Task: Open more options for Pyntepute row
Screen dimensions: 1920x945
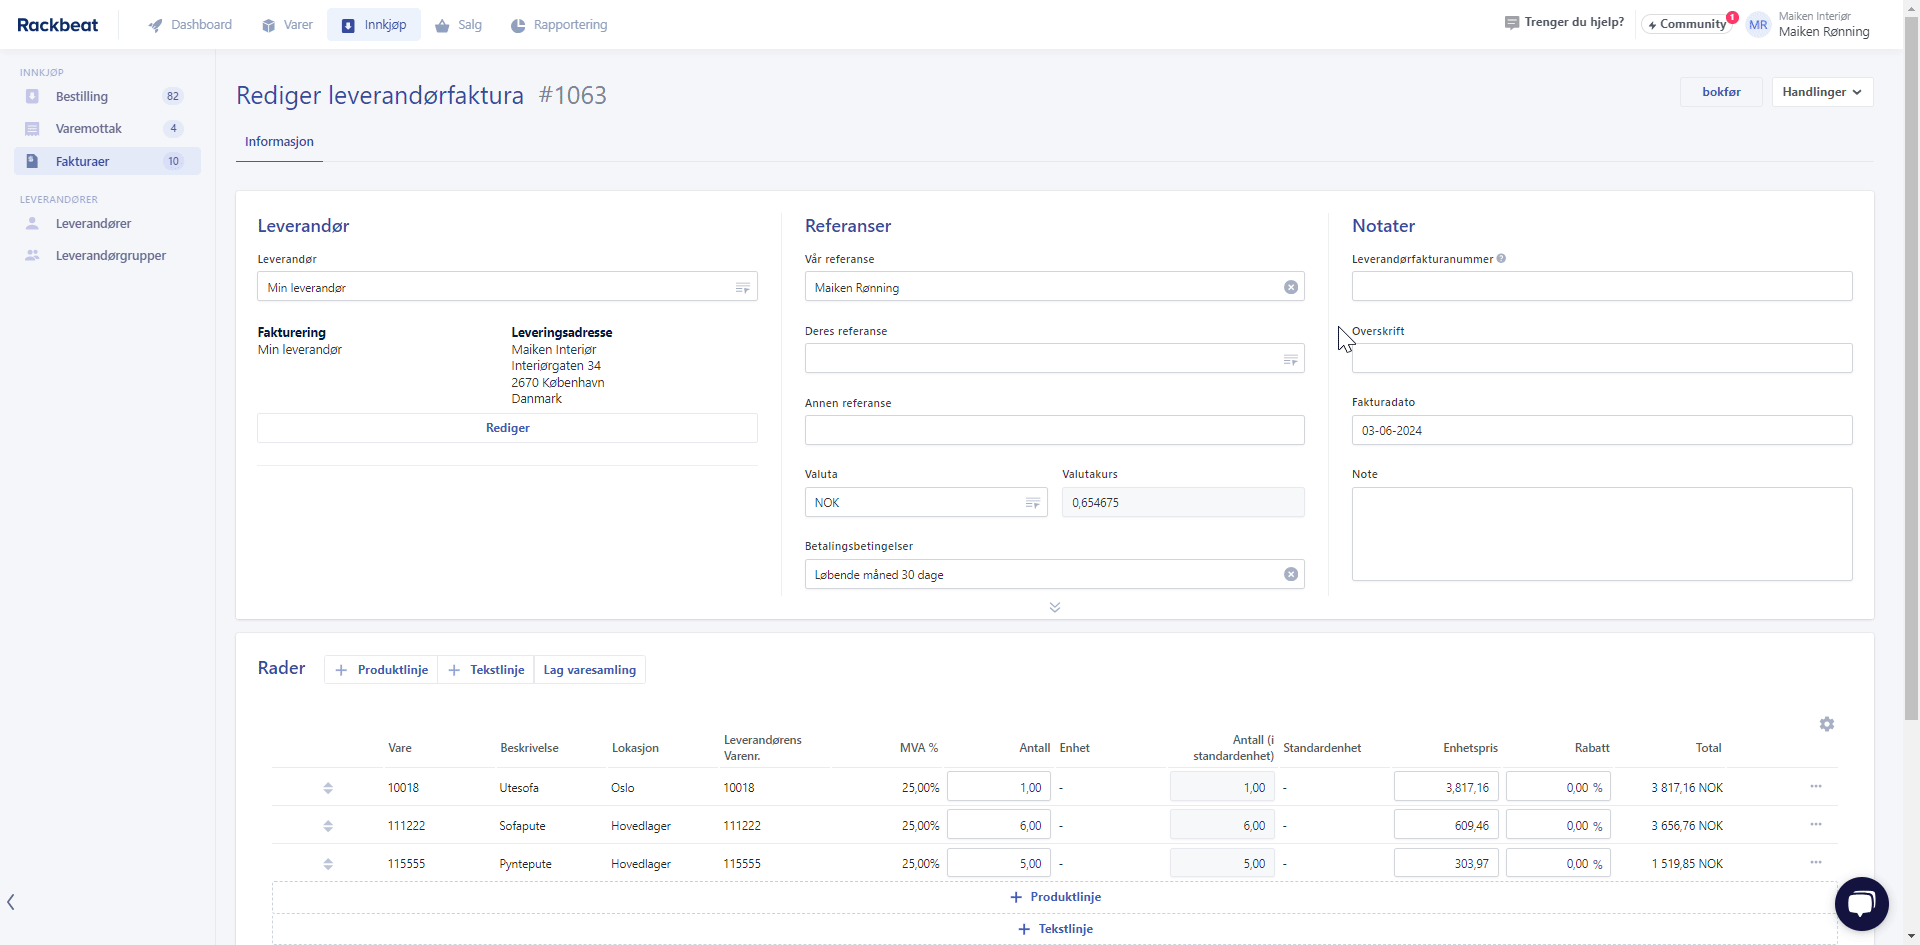Action: pos(1815,862)
